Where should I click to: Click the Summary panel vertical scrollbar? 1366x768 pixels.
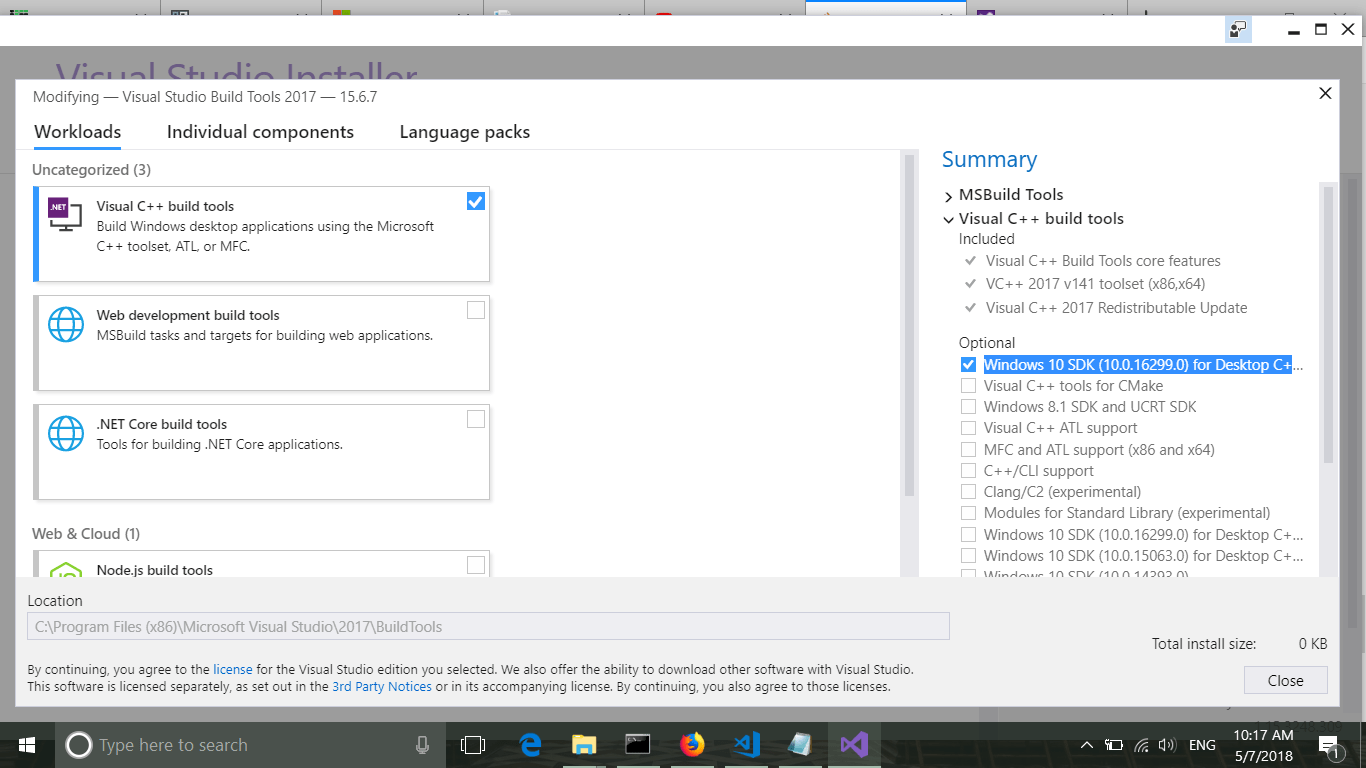point(1328,324)
